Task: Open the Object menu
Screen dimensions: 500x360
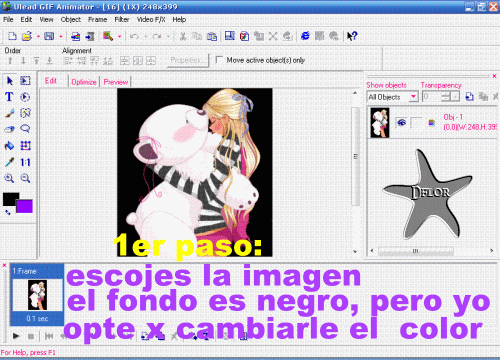Action: 71,19
